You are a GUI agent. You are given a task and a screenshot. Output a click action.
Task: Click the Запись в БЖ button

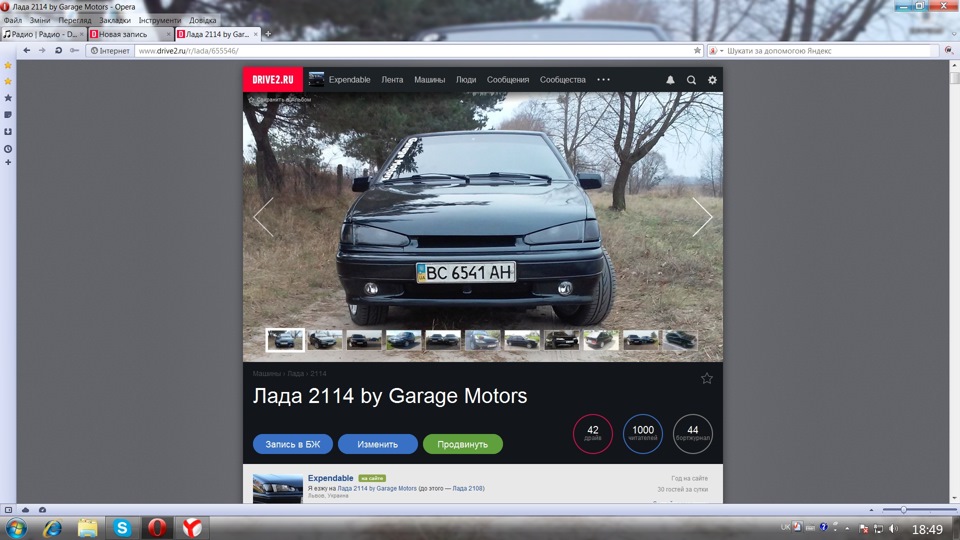tap(293, 444)
